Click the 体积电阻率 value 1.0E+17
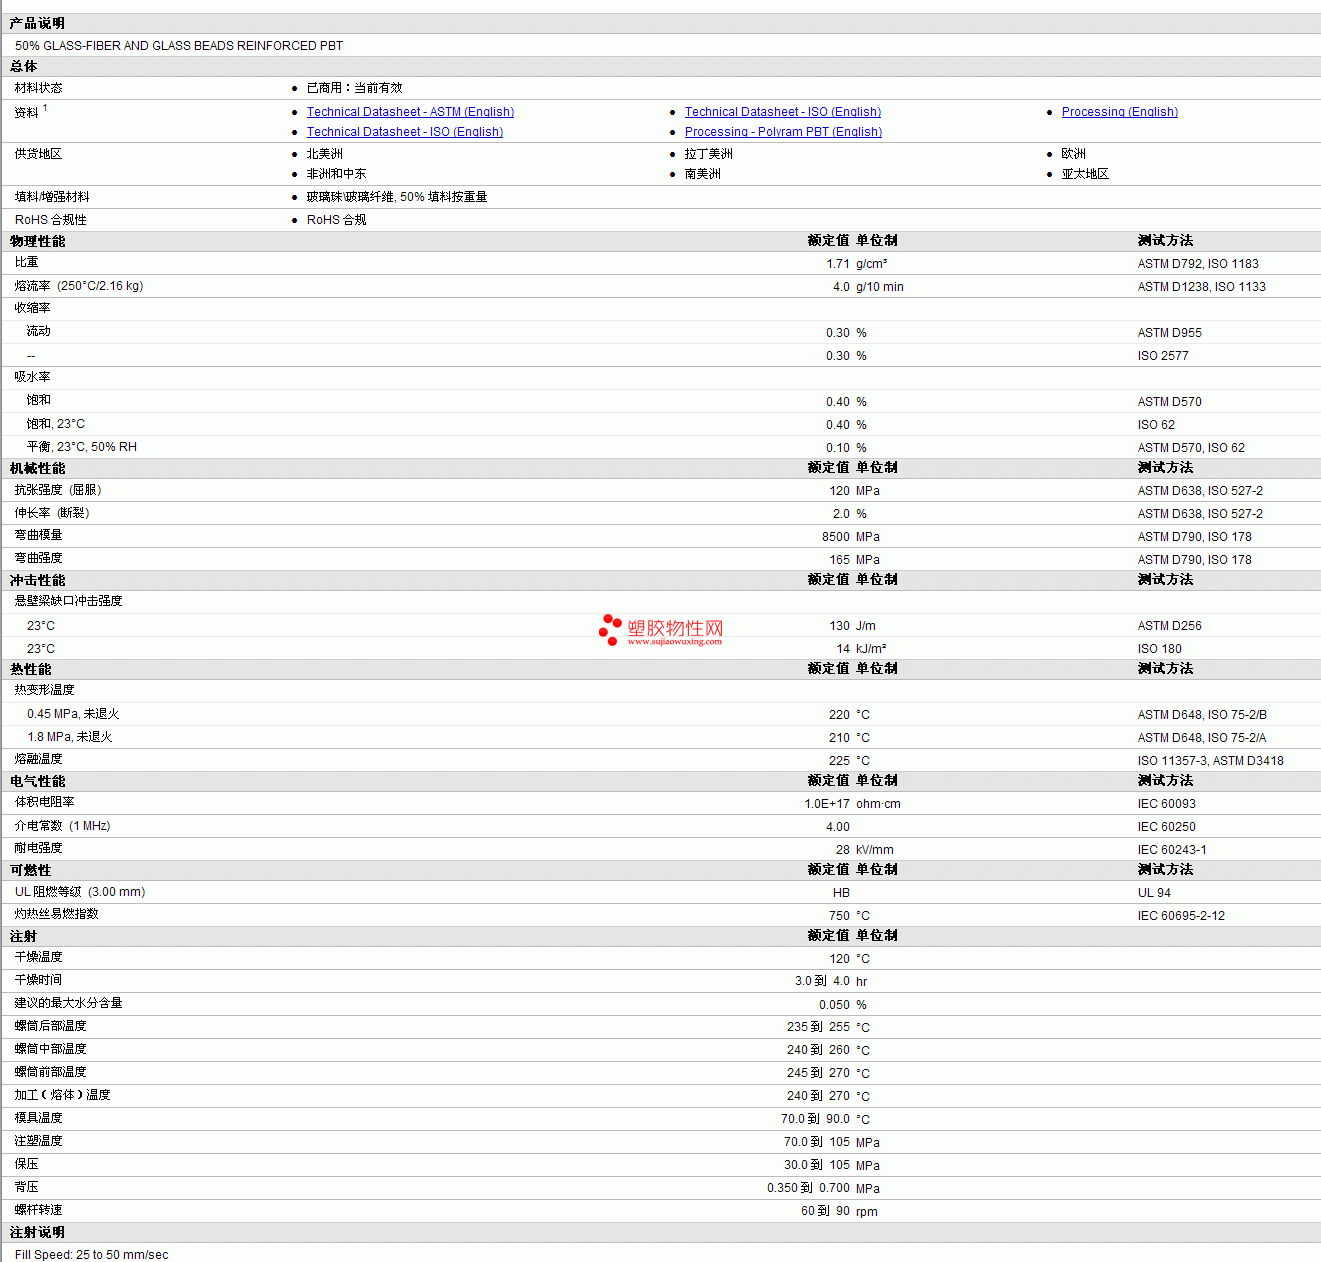 pyautogui.click(x=827, y=804)
